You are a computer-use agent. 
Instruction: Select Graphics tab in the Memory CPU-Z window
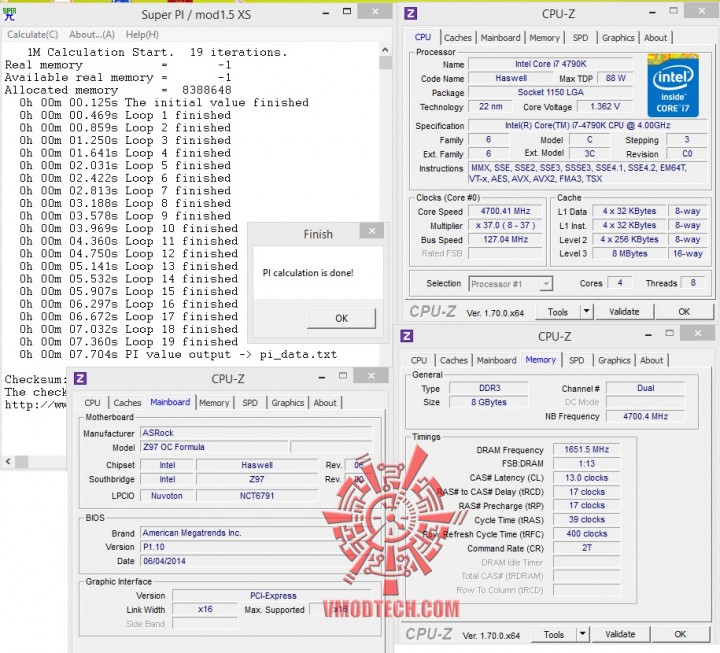[x=614, y=360]
